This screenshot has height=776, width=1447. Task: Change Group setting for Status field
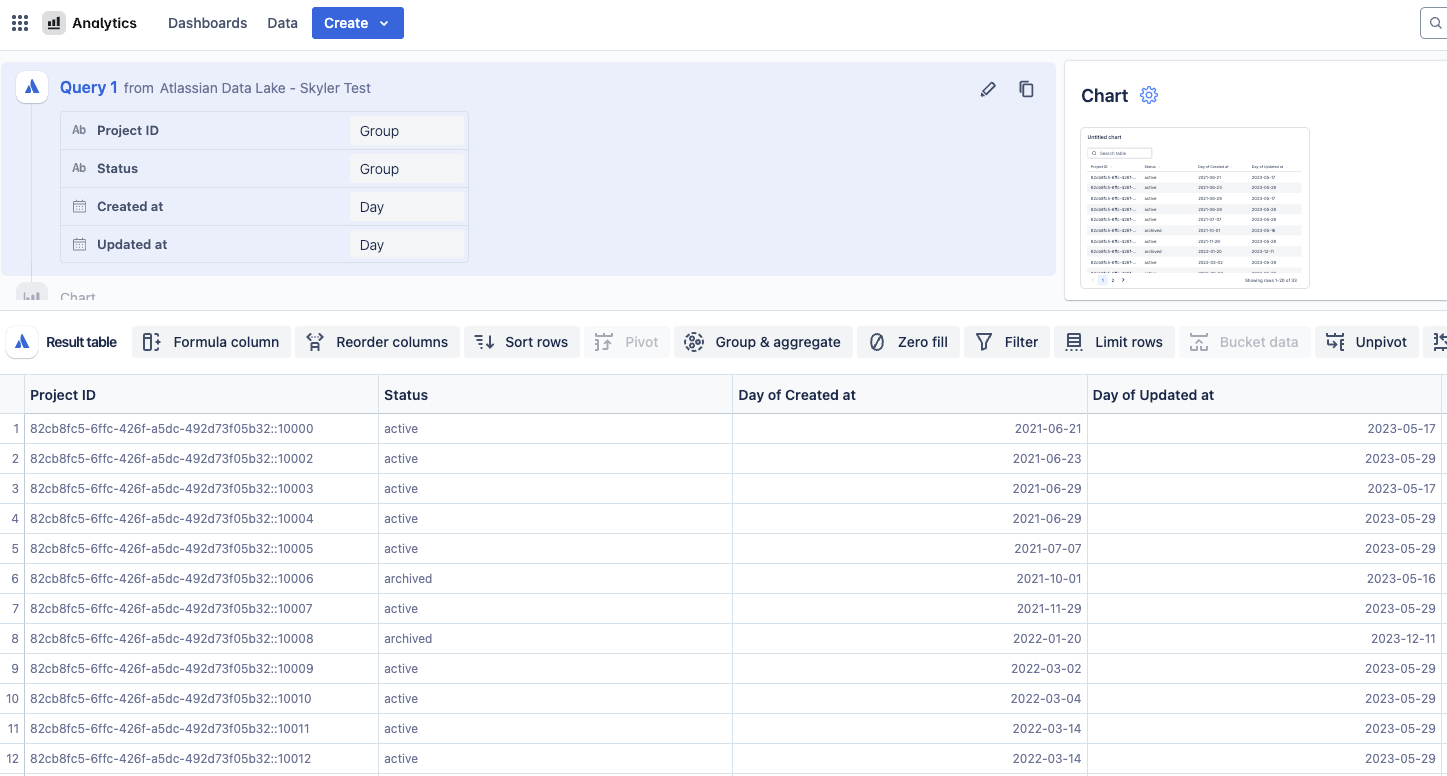click(x=407, y=169)
